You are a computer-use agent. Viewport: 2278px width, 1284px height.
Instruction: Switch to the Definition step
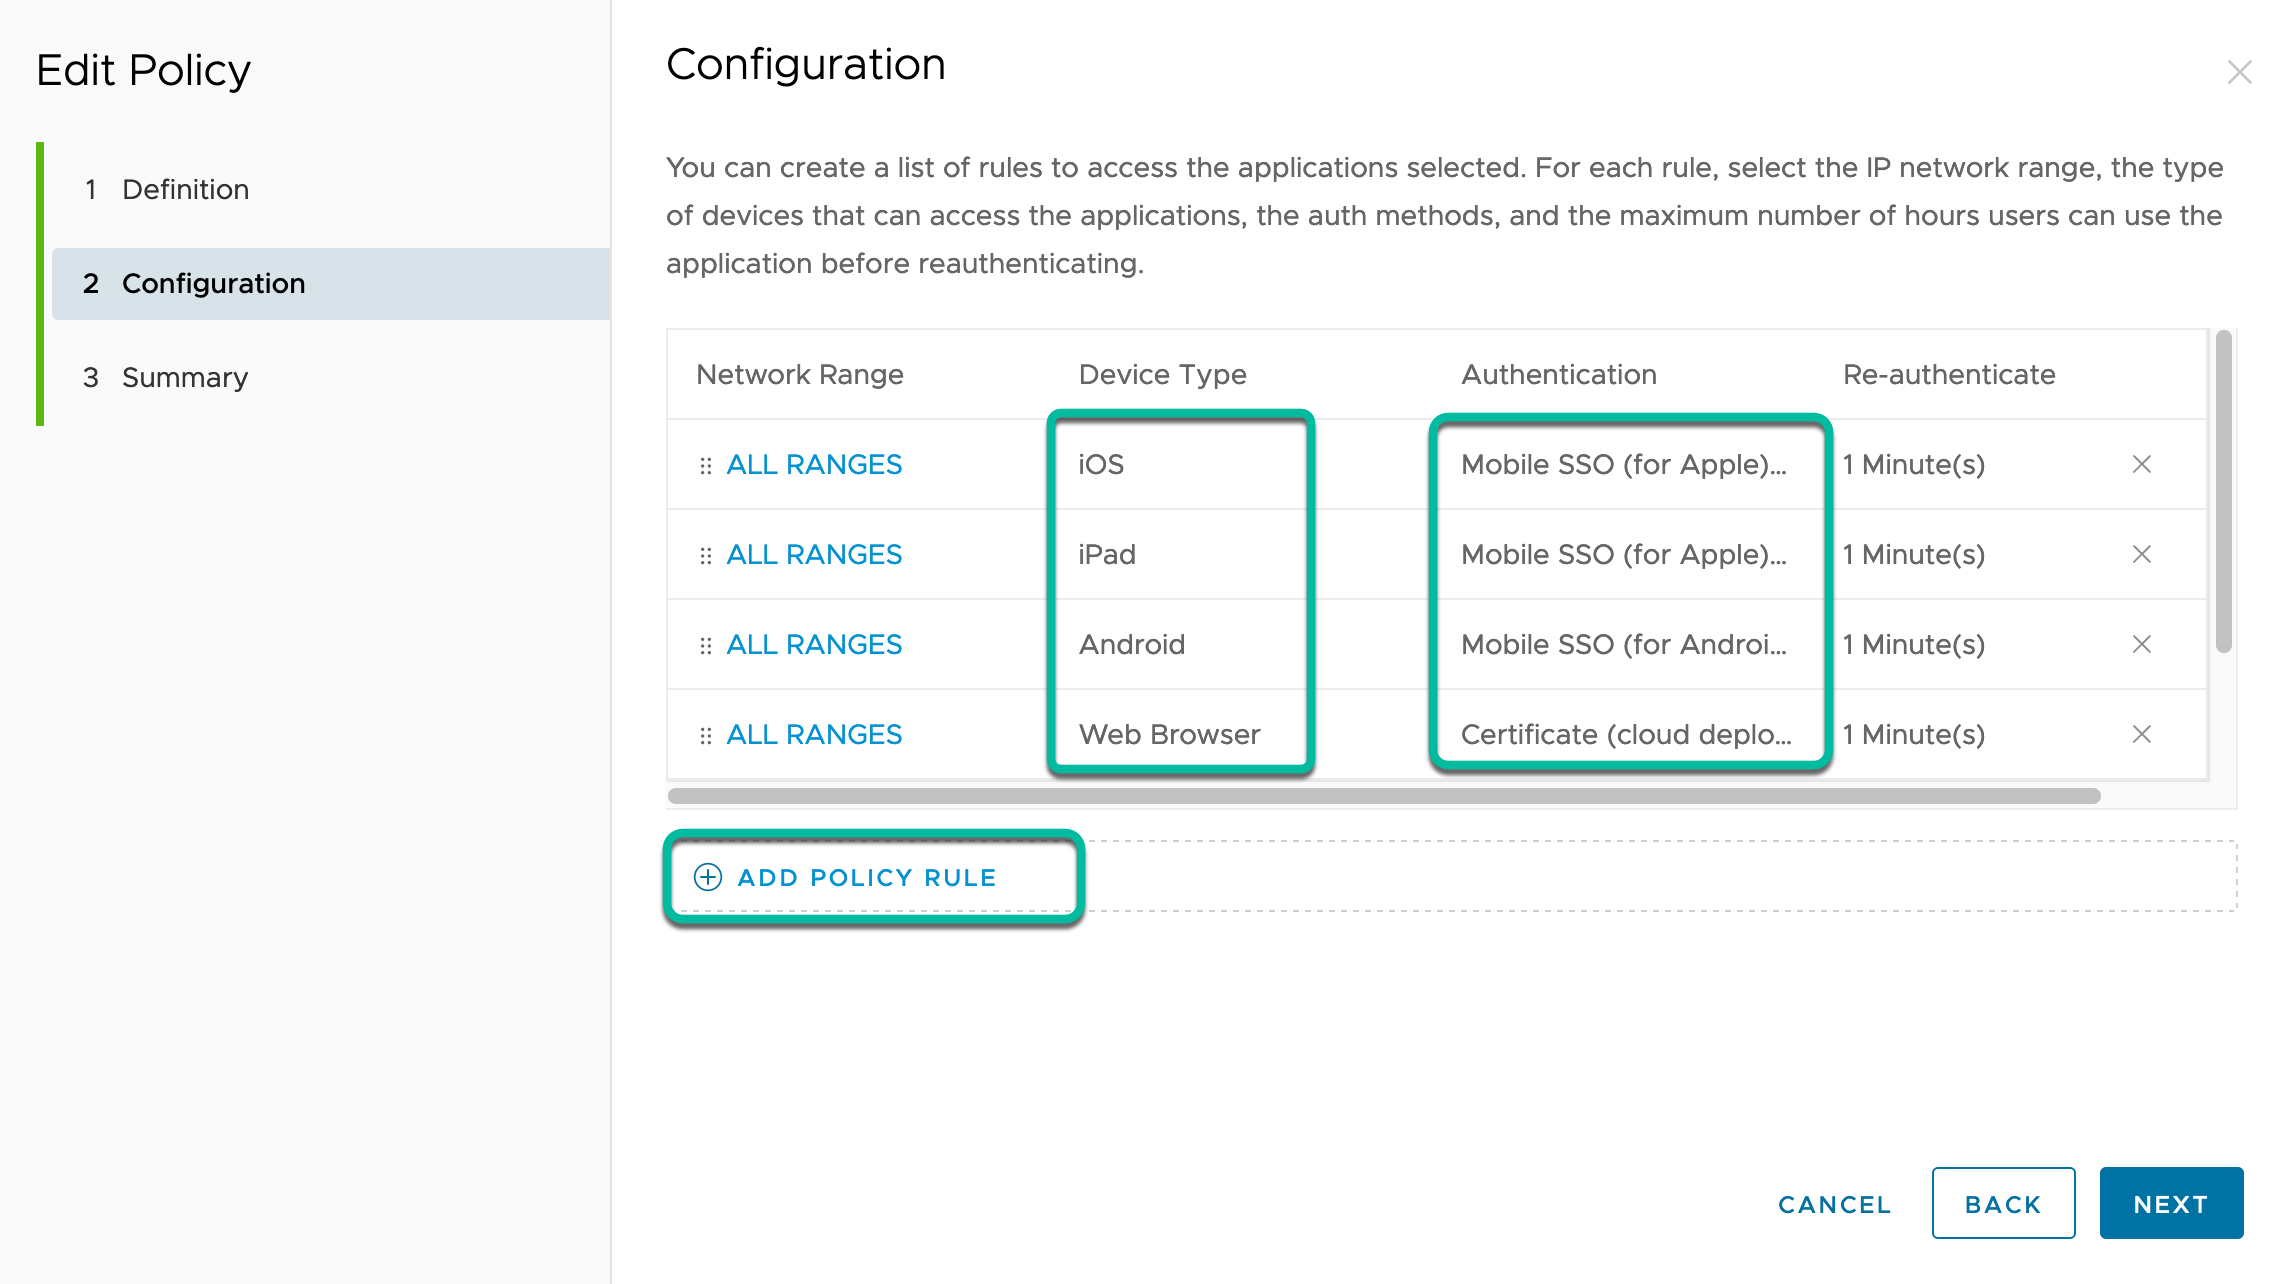tap(185, 189)
